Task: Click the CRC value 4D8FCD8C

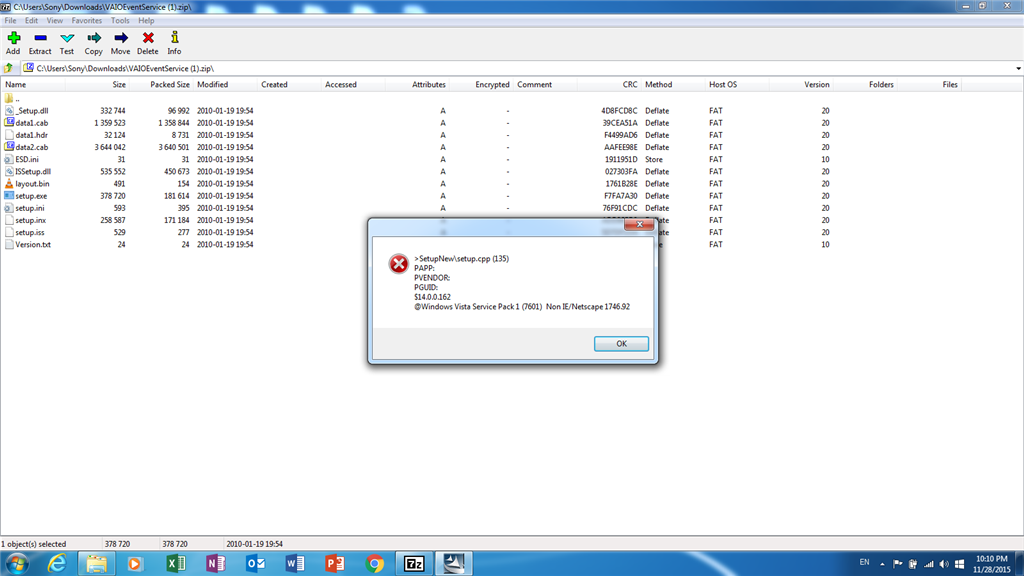Action: (x=619, y=111)
